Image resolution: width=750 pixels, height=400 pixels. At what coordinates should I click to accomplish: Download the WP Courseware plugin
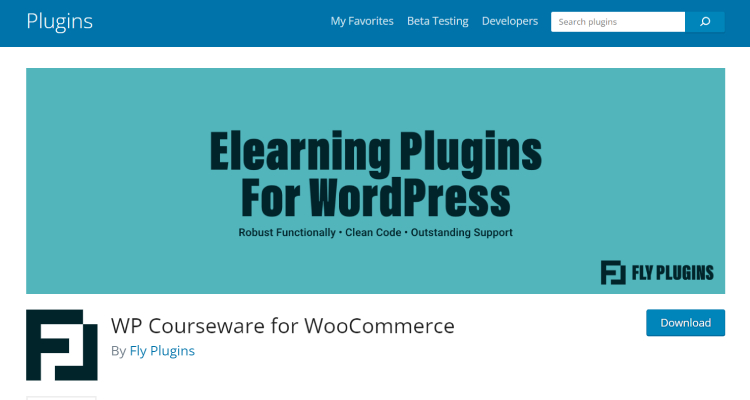[685, 322]
